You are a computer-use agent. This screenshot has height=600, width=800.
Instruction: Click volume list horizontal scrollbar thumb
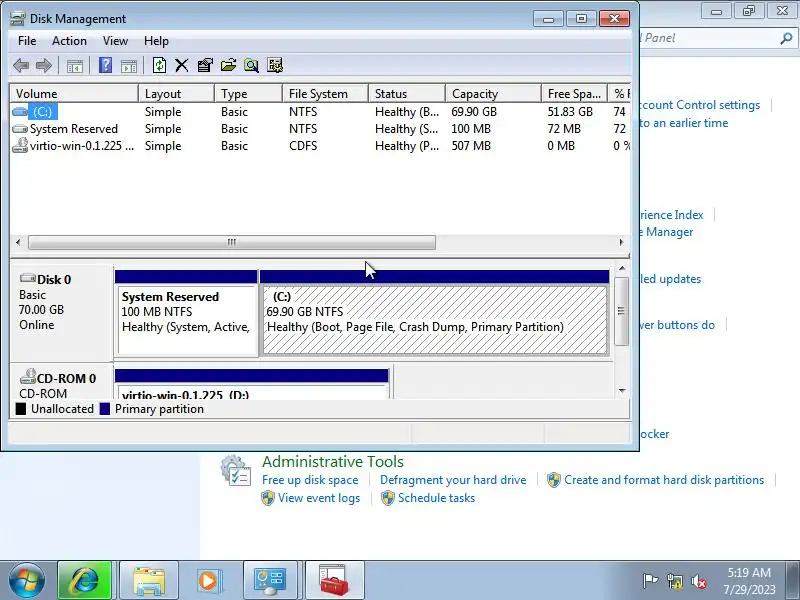[x=232, y=242]
